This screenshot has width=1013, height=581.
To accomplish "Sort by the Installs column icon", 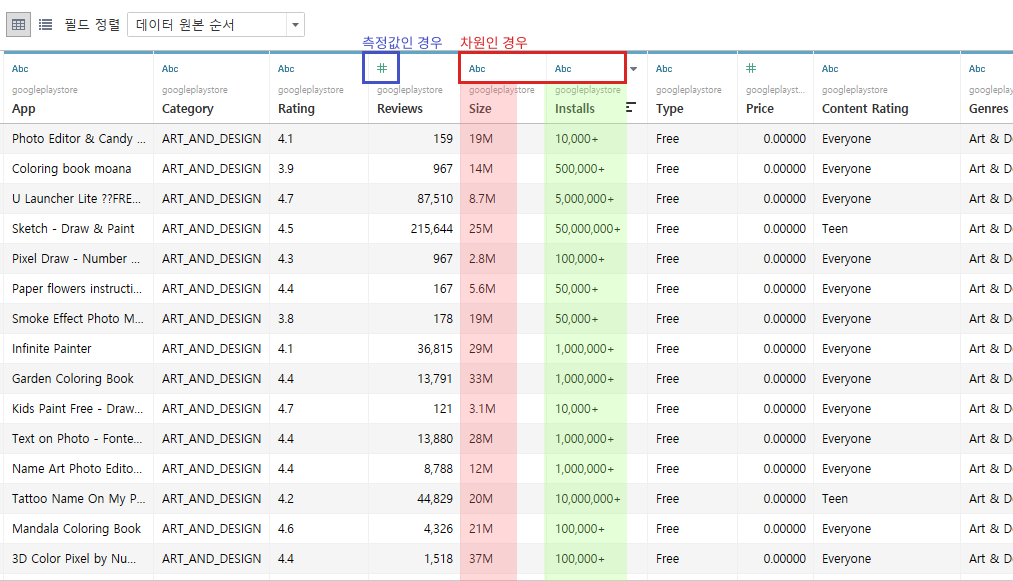I will [631, 107].
